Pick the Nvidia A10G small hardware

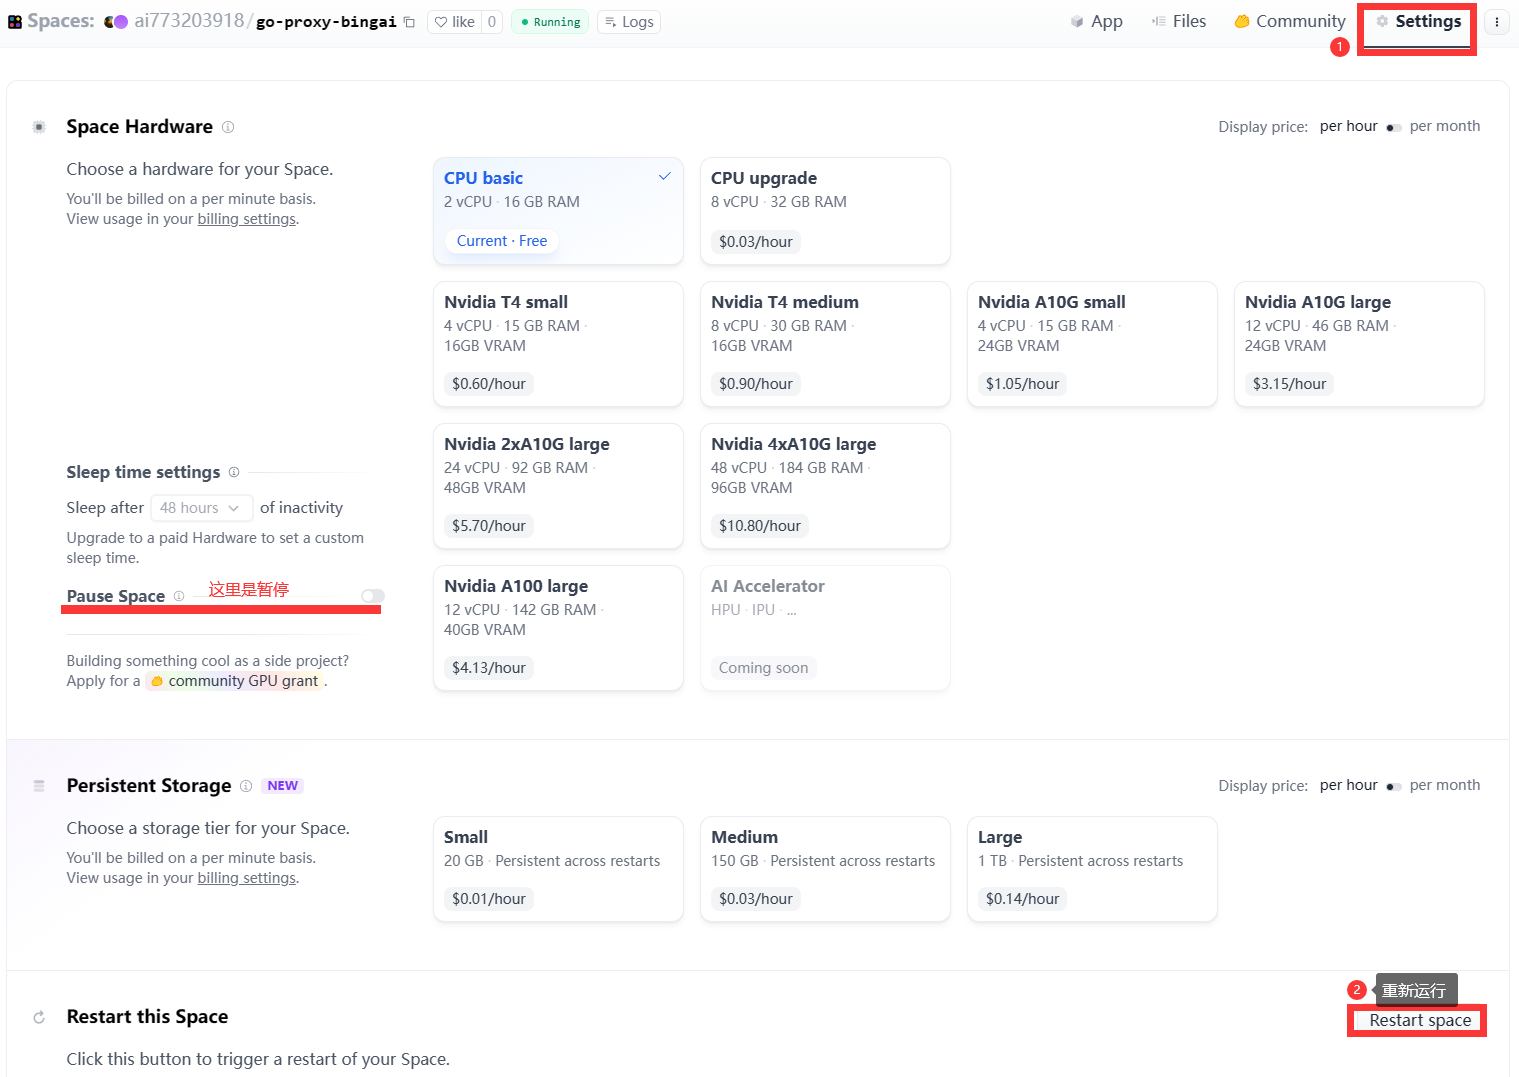click(x=1092, y=344)
